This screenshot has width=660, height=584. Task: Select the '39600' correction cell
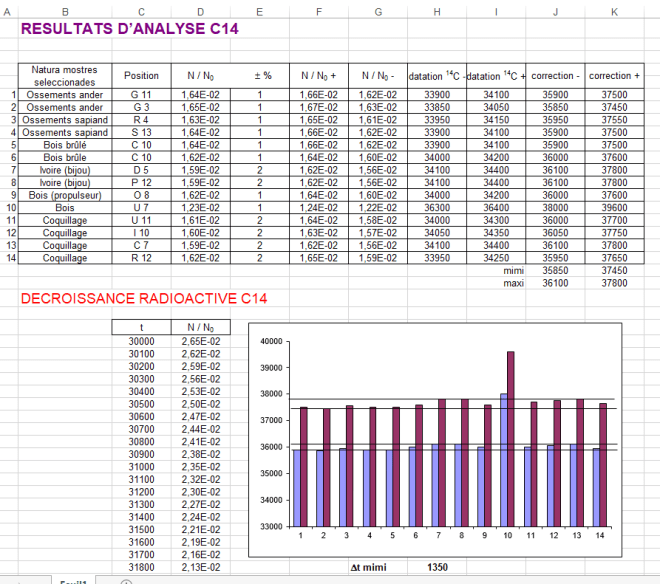[614, 208]
